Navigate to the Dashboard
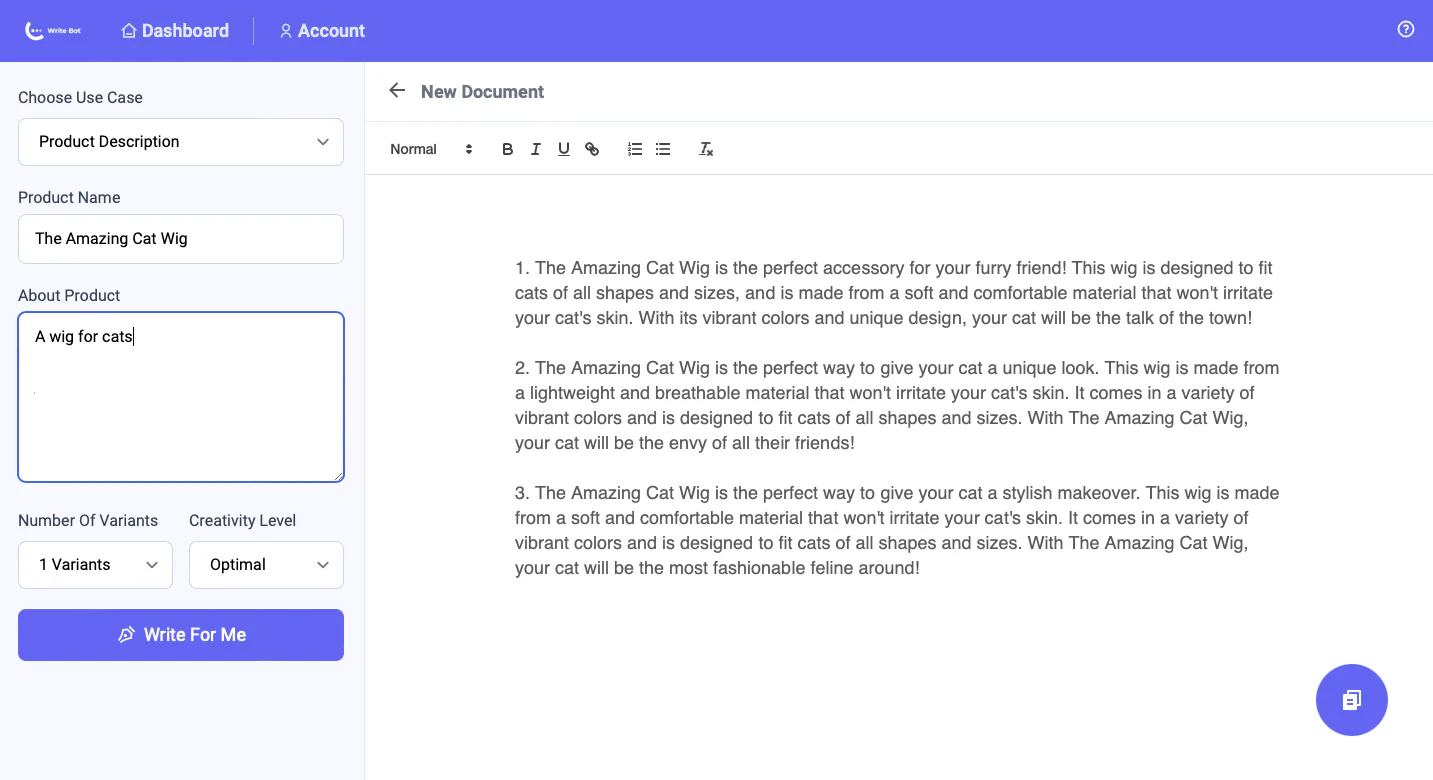Image resolution: width=1433 pixels, height=780 pixels. 174,30
